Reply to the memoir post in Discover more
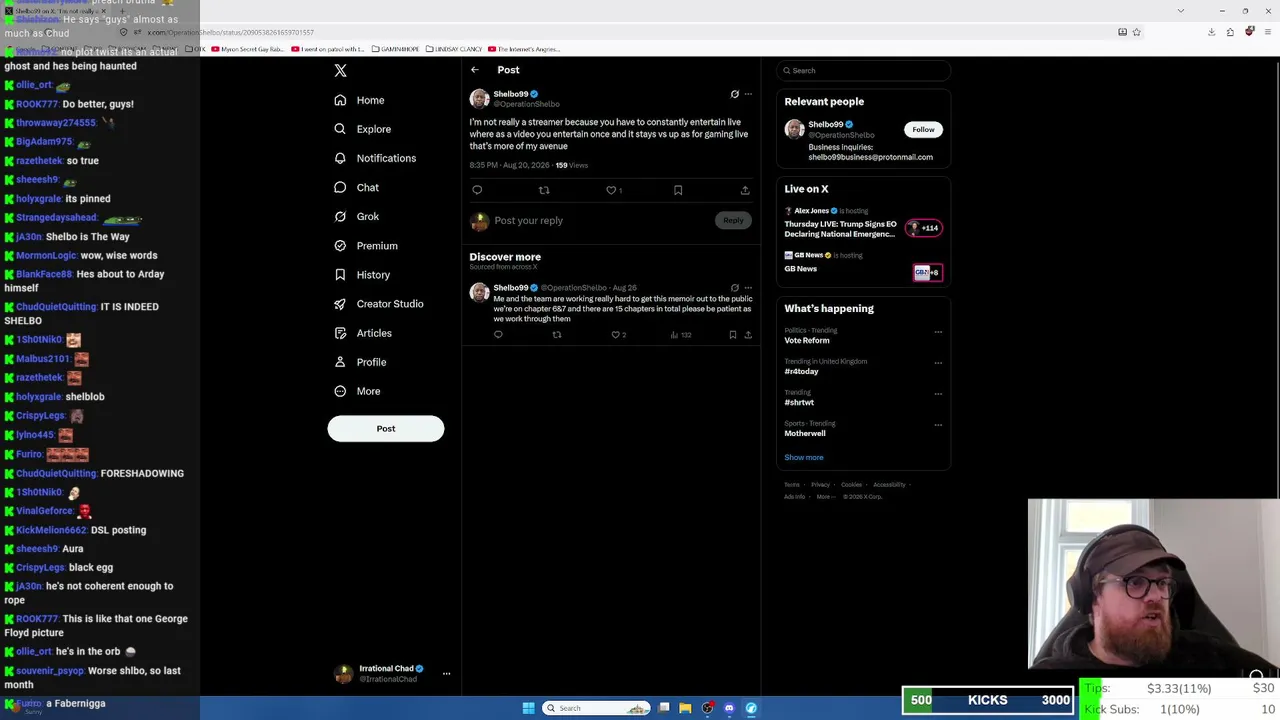This screenshot has width=1280, height=720. point(498,335)
